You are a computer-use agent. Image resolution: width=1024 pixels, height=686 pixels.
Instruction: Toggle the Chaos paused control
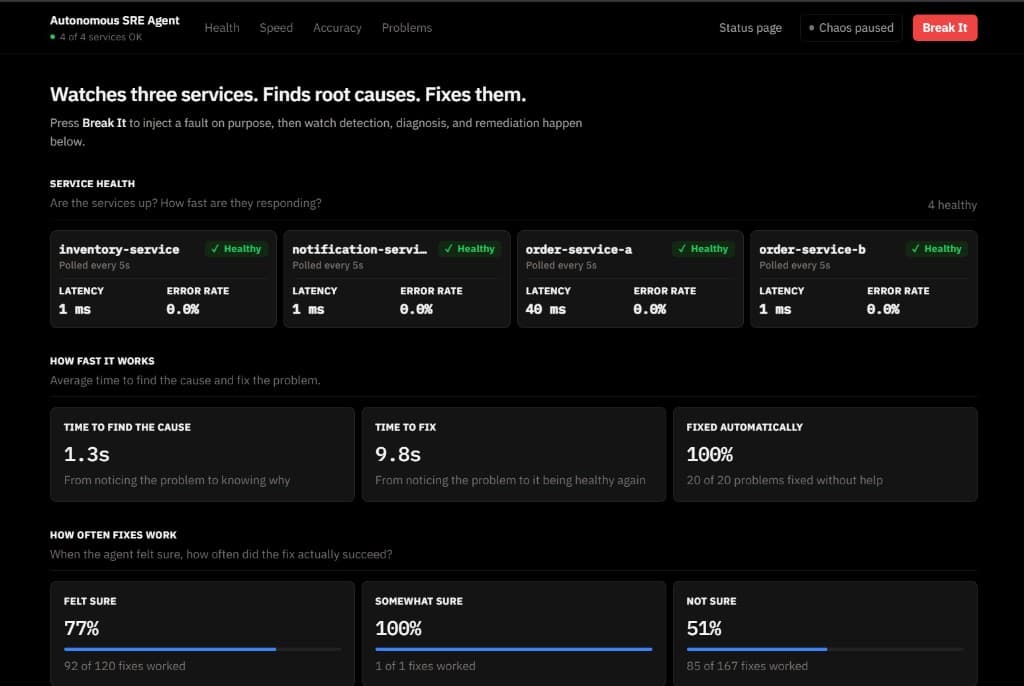point(851,27)
